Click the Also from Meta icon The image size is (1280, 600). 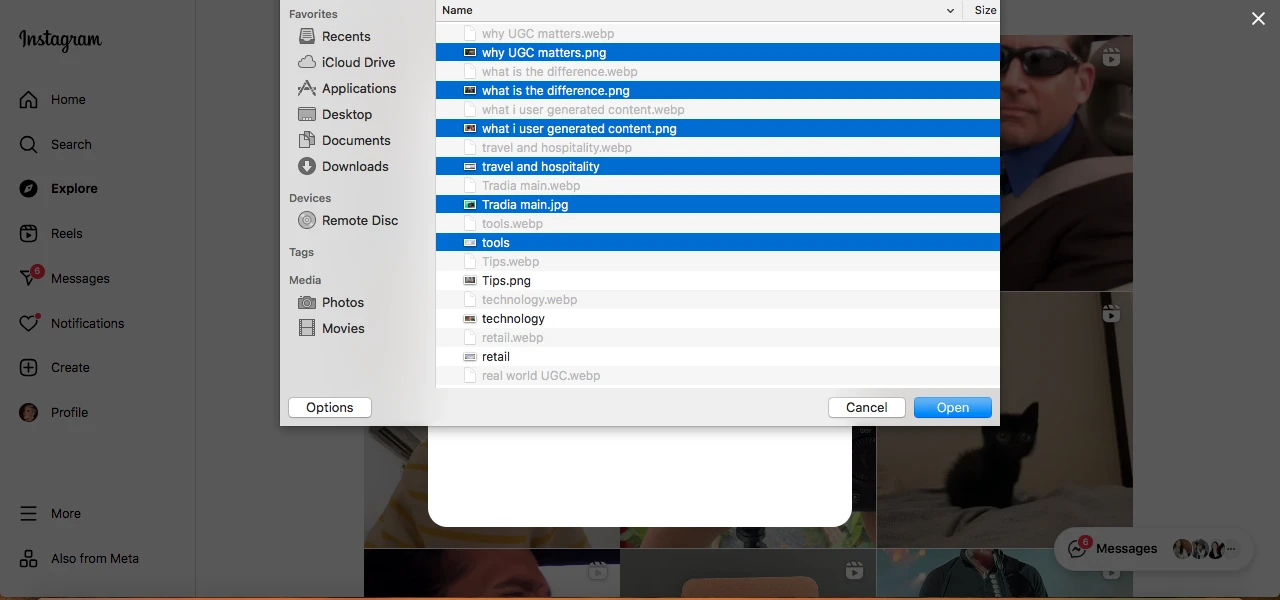[29, 559]
